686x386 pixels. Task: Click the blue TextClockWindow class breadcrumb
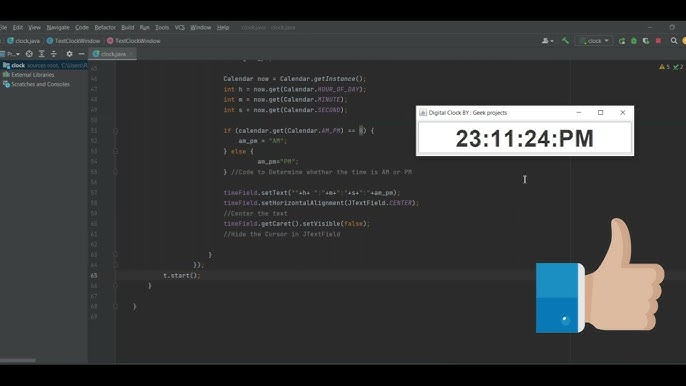pyautogui.click(x=74, y=41)
